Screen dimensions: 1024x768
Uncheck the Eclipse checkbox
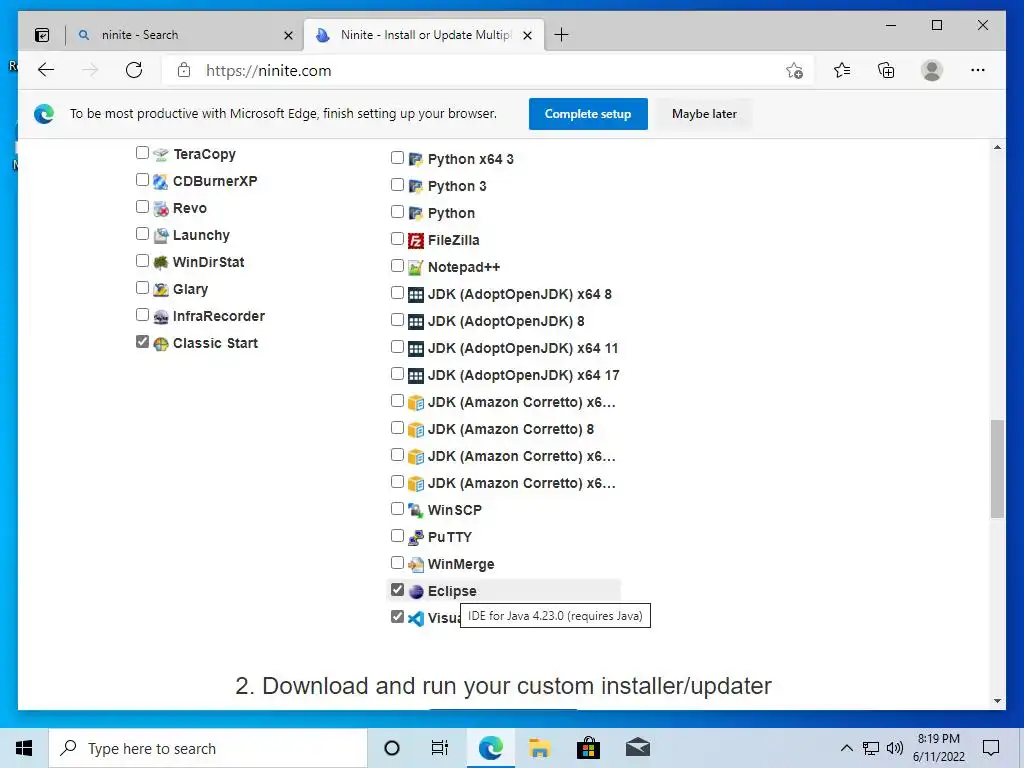tap(397, 590)
